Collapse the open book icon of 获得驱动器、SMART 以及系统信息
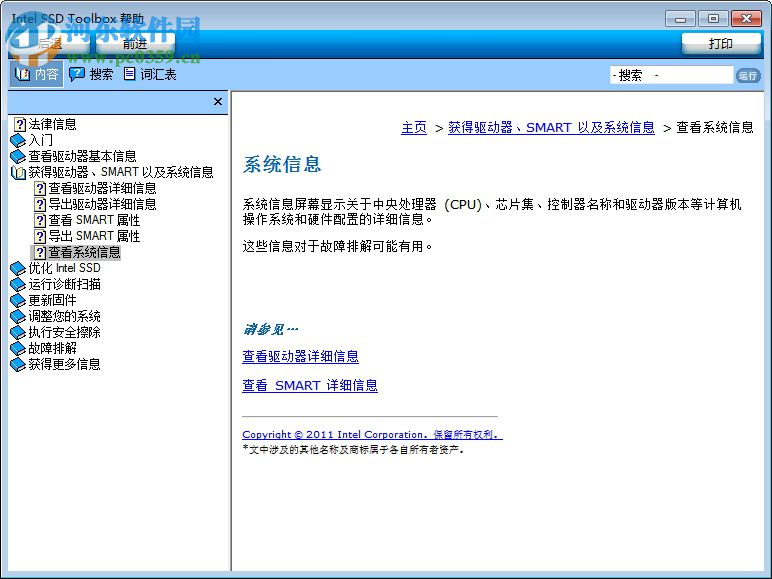This screenshot has width=772, height=579. [x=18, y=172]
